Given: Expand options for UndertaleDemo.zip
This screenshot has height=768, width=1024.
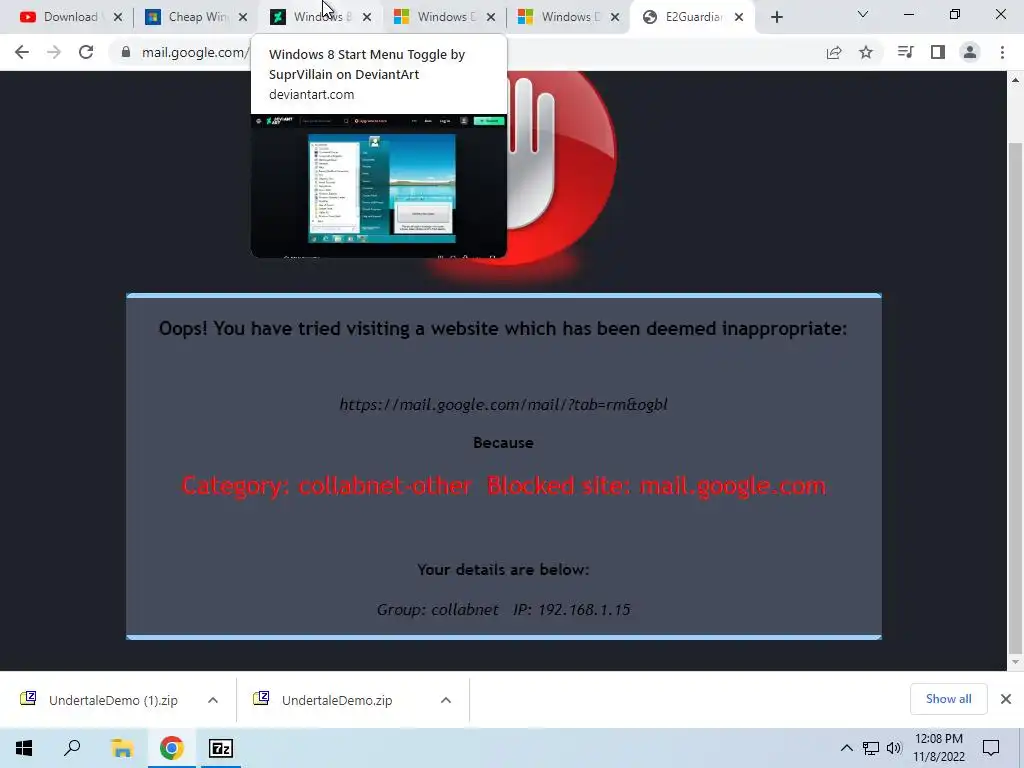Looking at the screenshot, I should 446,700.
